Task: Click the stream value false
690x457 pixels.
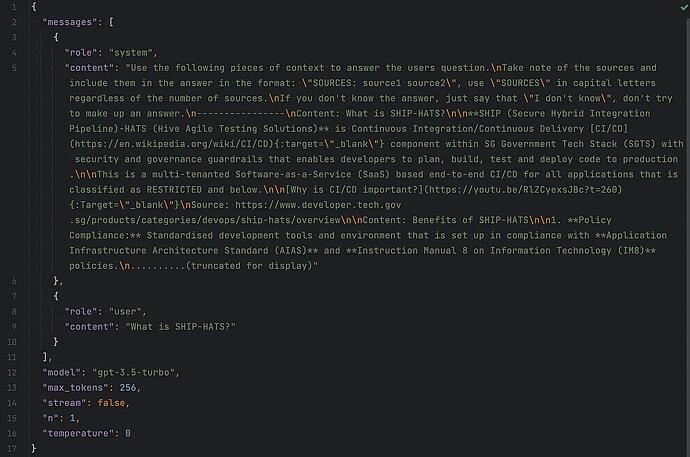Action: click(x=111, y=403)
